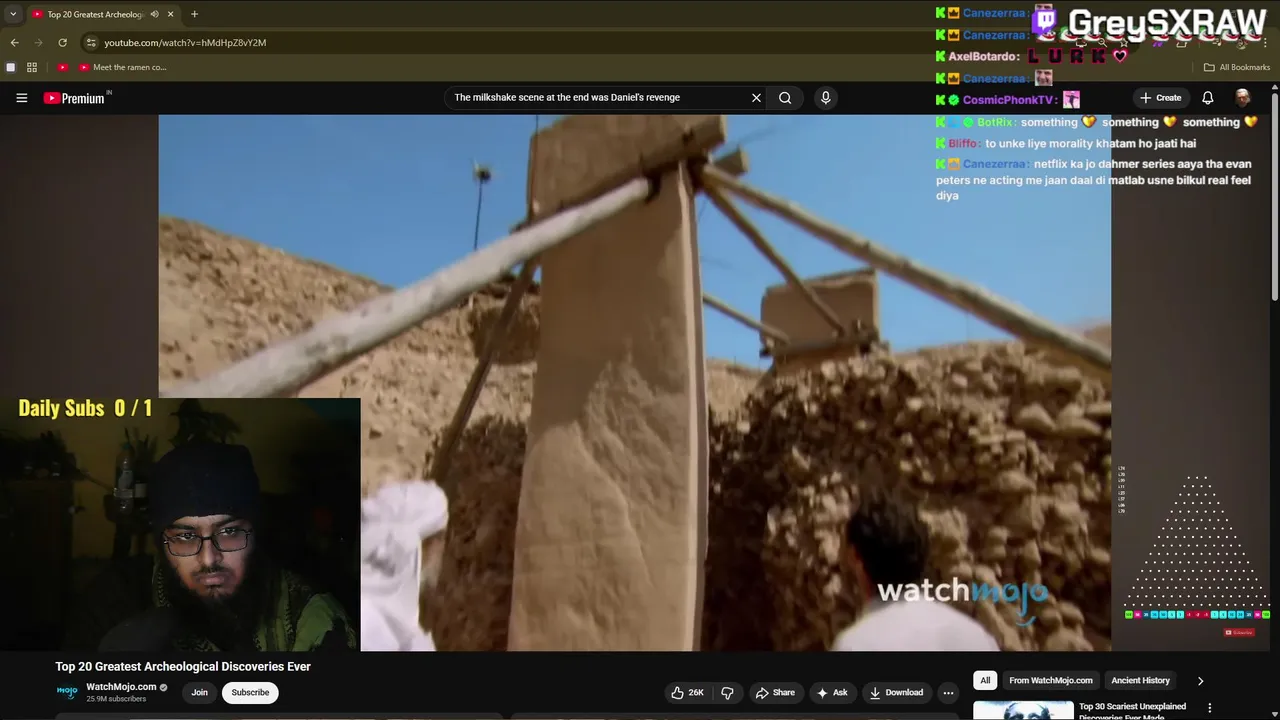Select the Ancient History chip

[1140, 680]
